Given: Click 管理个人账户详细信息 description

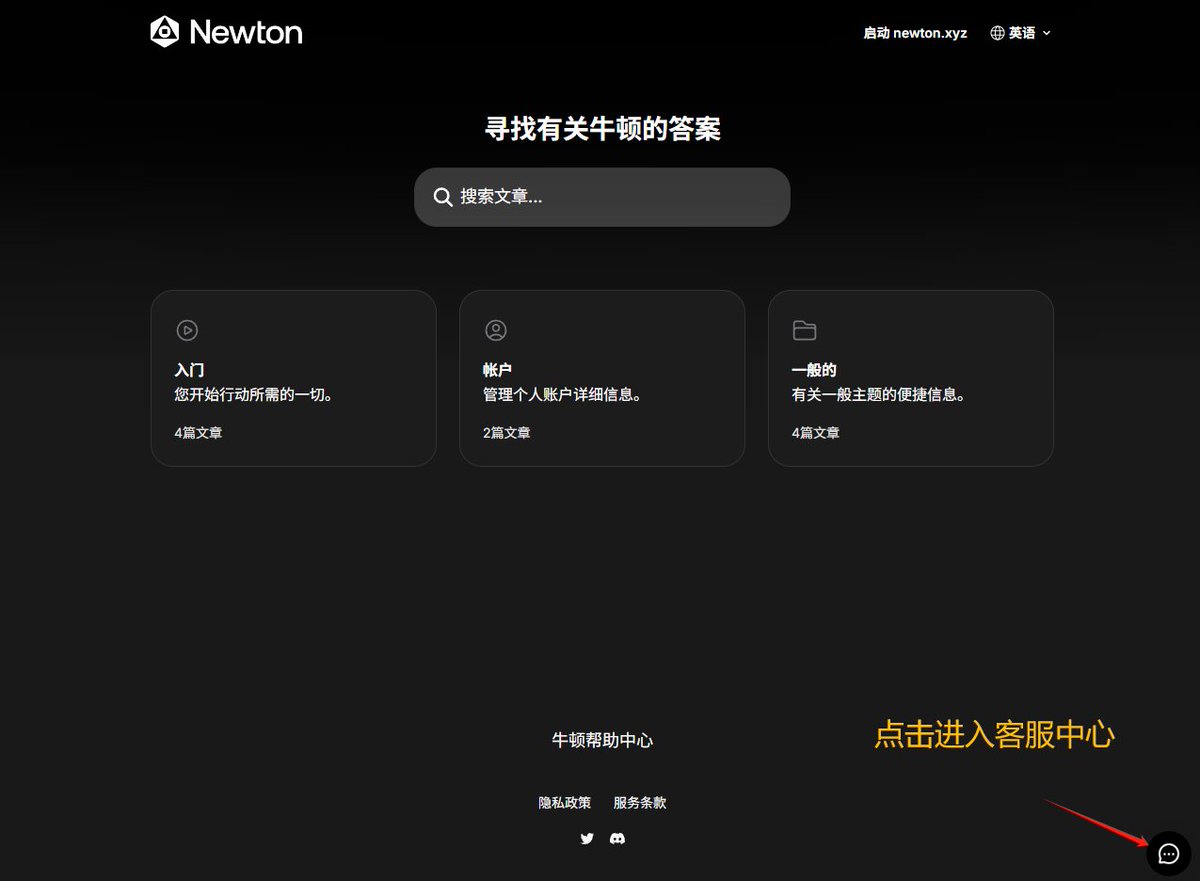Looking at the screenshot, I should pyautogui.click(x=562, y=395).
